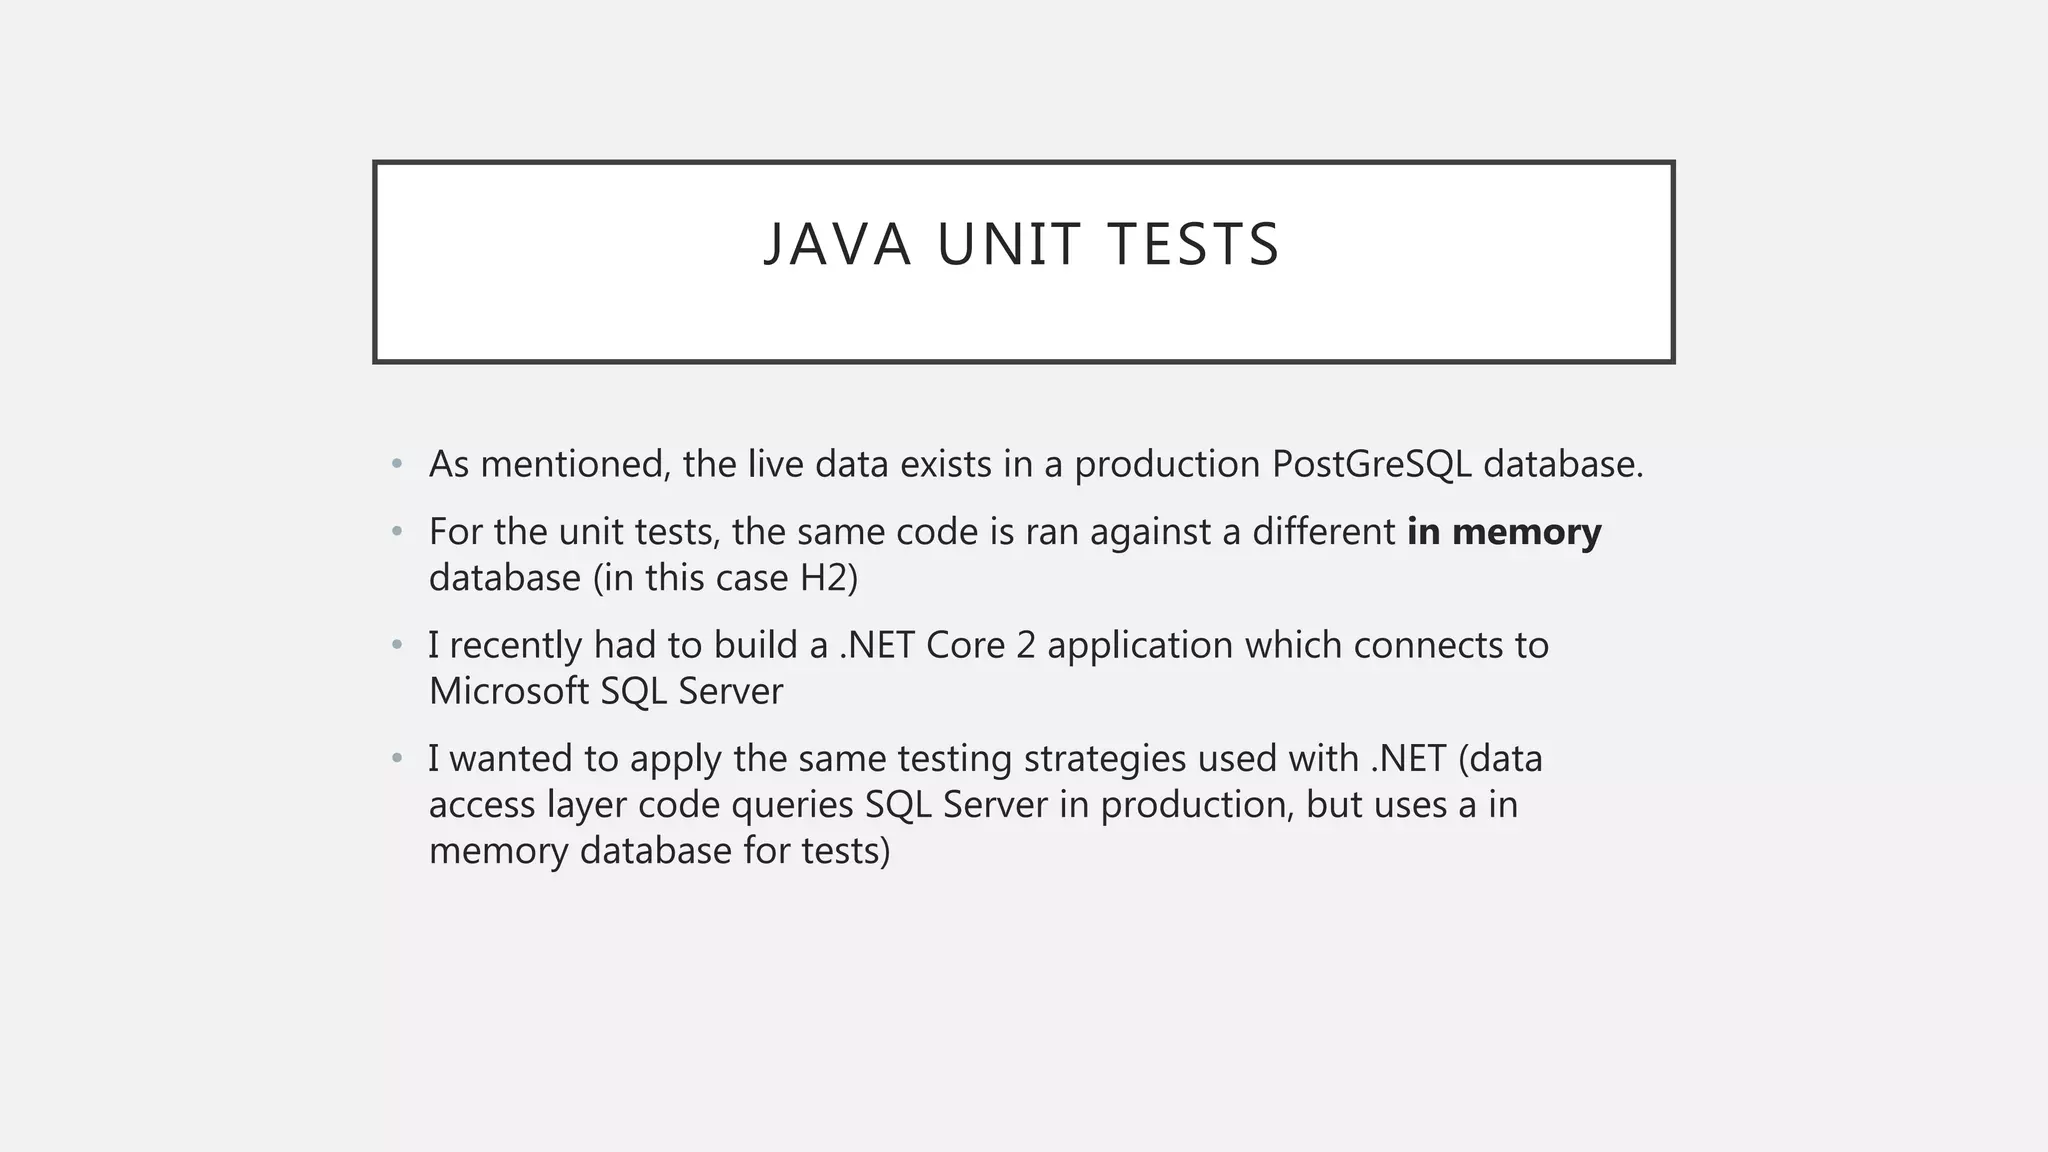Click the "JAVA UNIT TESTS" slide title
Viewport: 2048px width, 1152px height.
(1022, 245)
